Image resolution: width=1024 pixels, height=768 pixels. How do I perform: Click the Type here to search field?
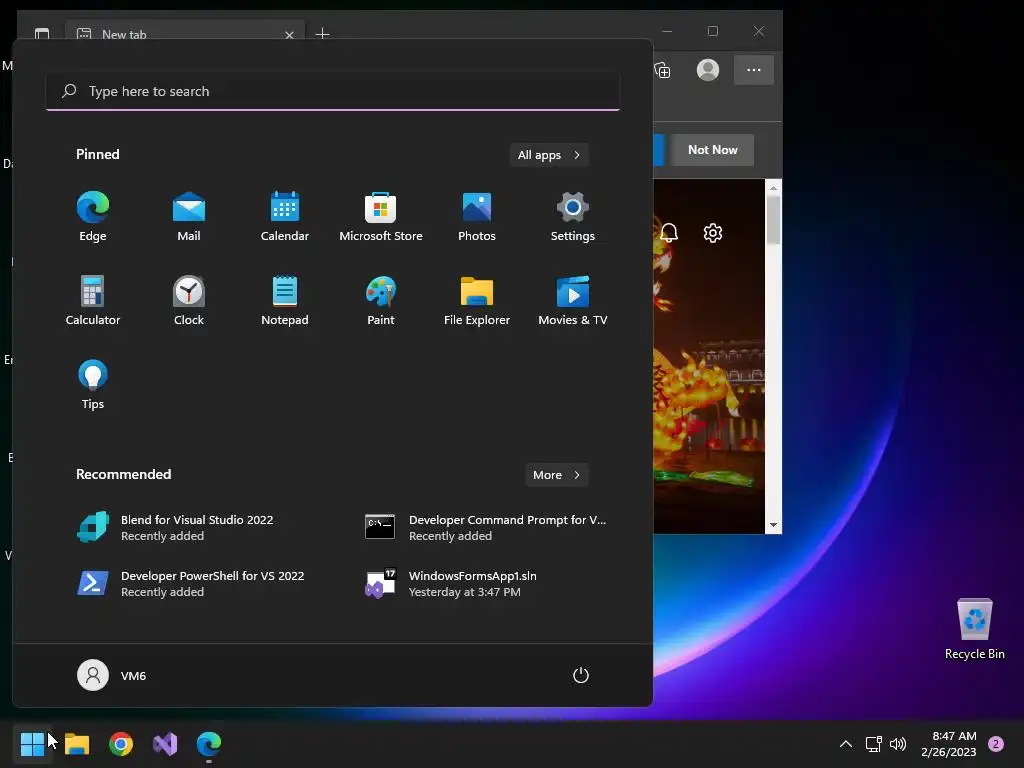pos(333,91)
